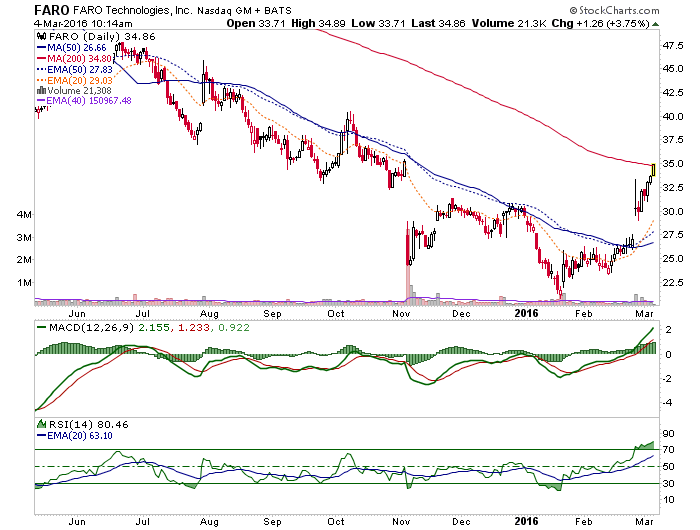Click the candlestick icon beside FARO (Daily)

(x=42, y=37)
